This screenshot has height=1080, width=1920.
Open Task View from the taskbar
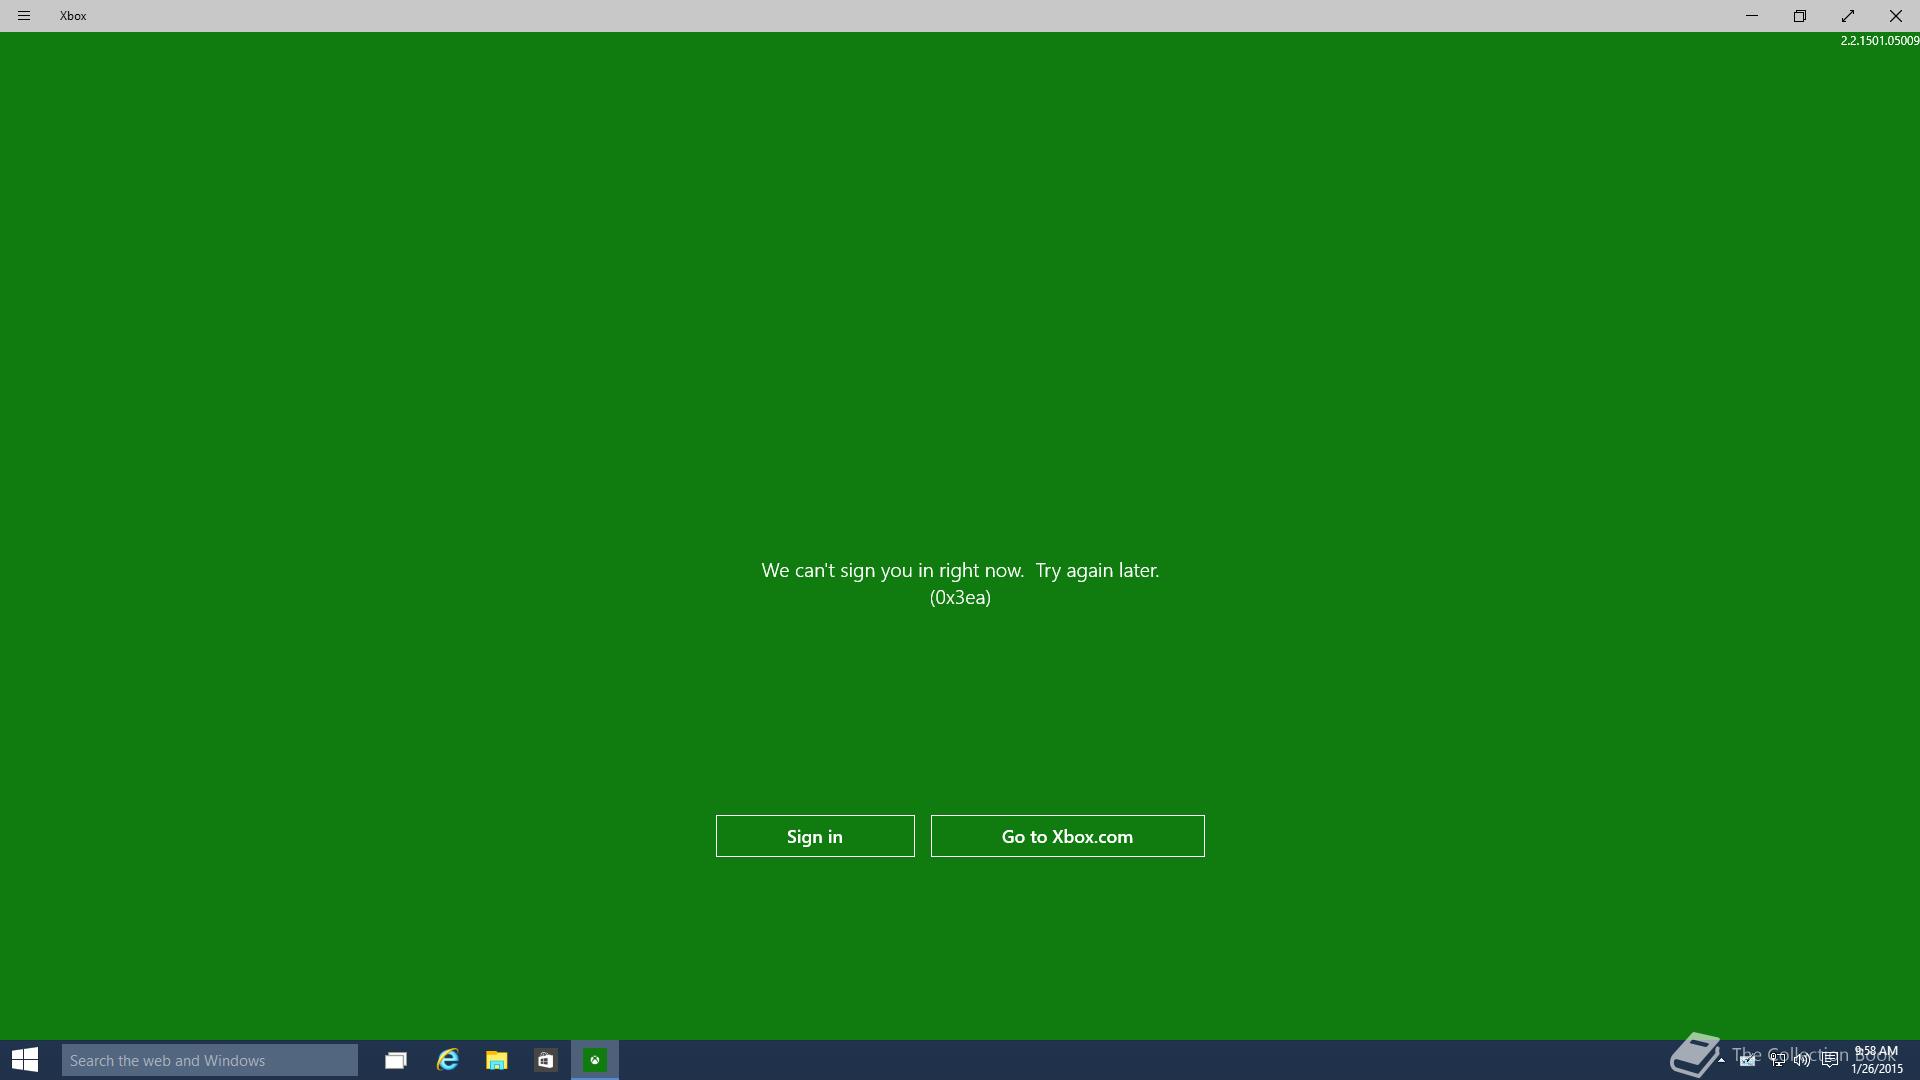tap(396, 1060)
